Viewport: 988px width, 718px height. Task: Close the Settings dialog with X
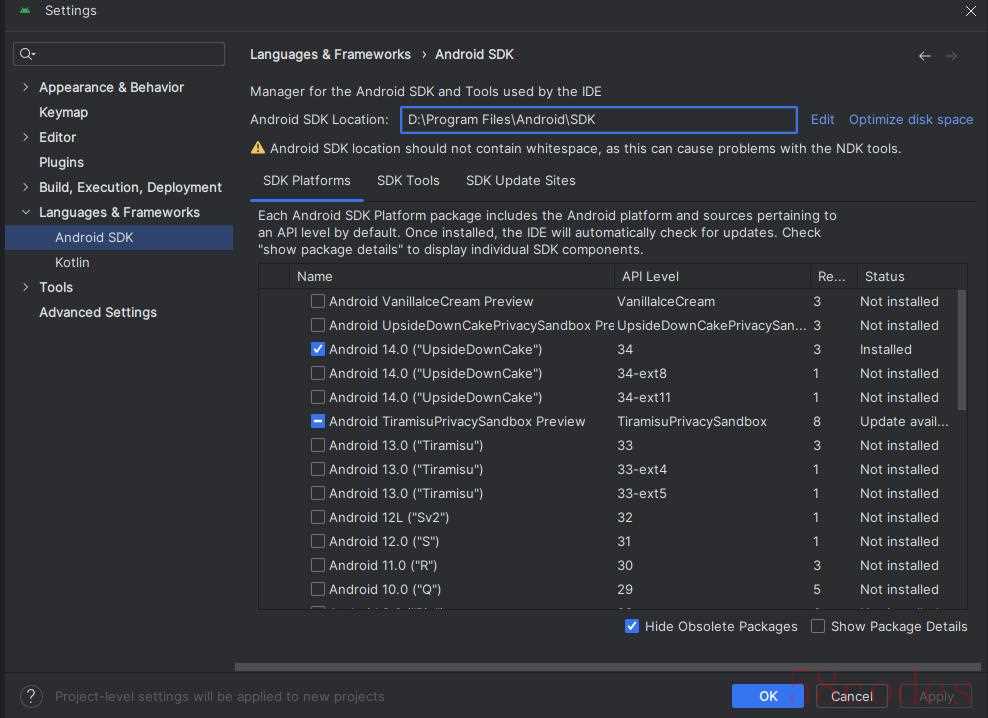970,11
